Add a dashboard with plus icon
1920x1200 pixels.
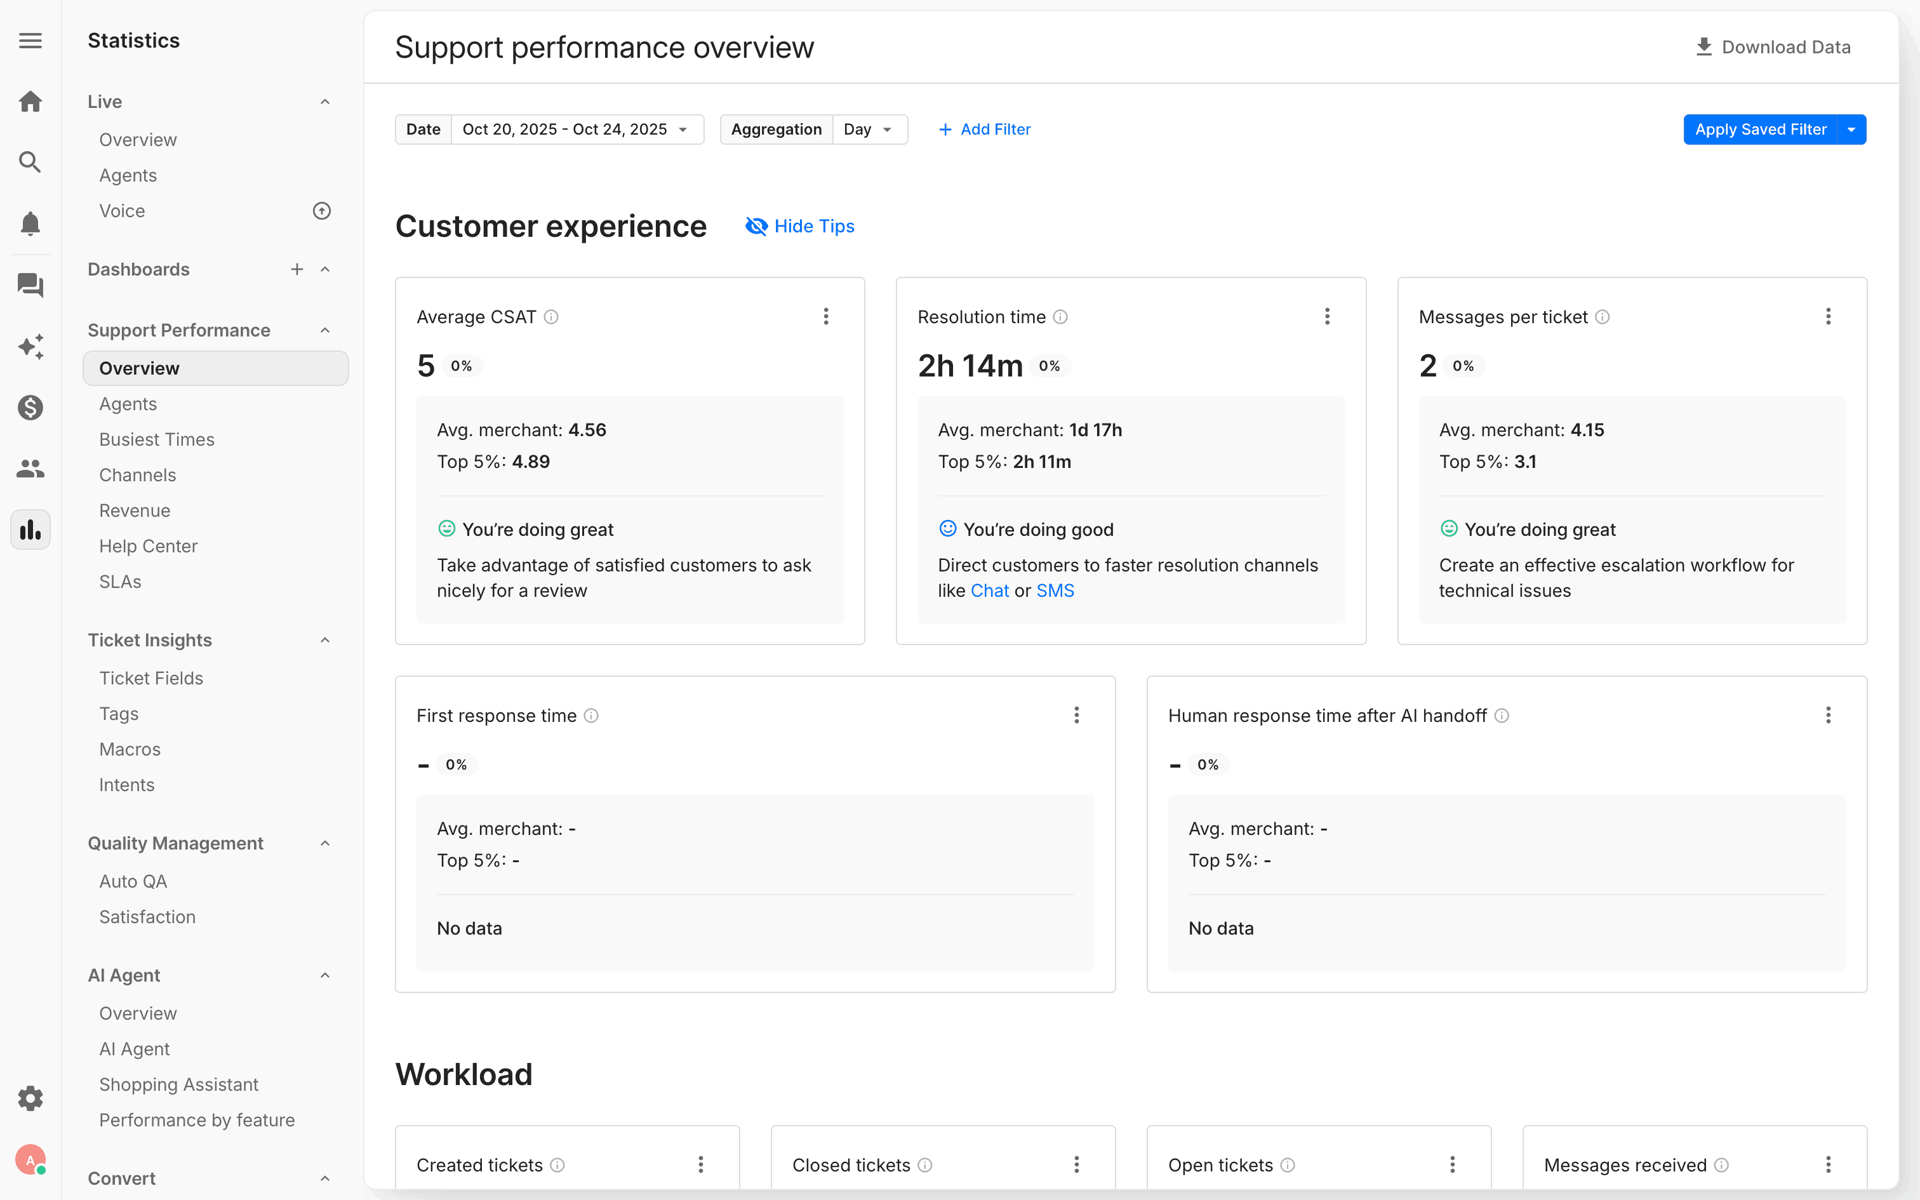(297, 269)
